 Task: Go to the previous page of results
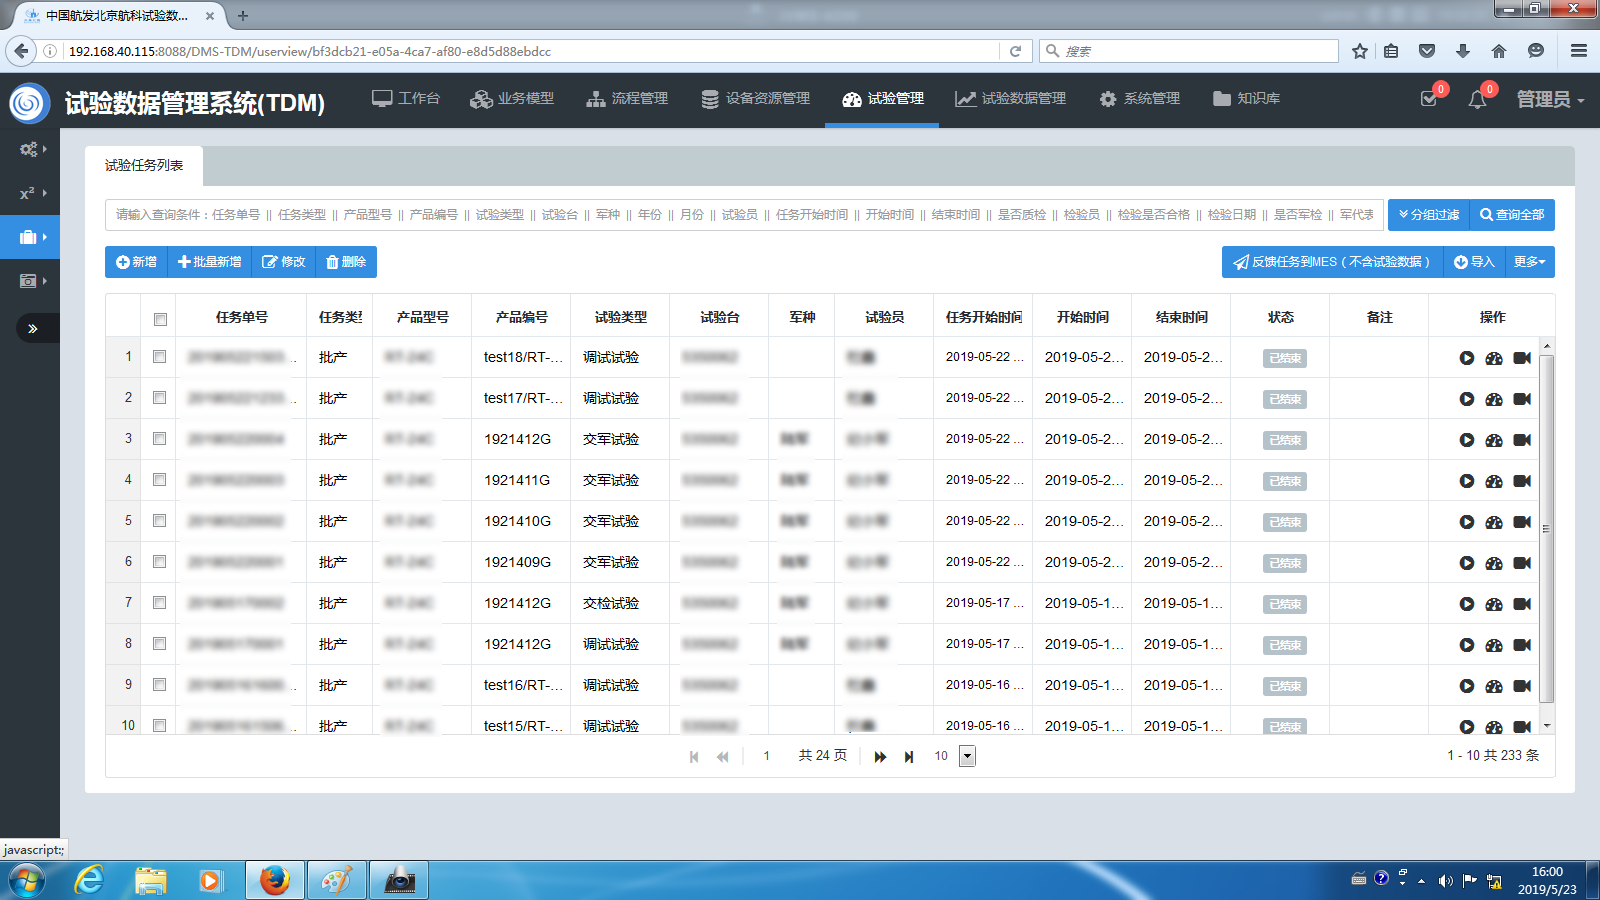point(722,757)
